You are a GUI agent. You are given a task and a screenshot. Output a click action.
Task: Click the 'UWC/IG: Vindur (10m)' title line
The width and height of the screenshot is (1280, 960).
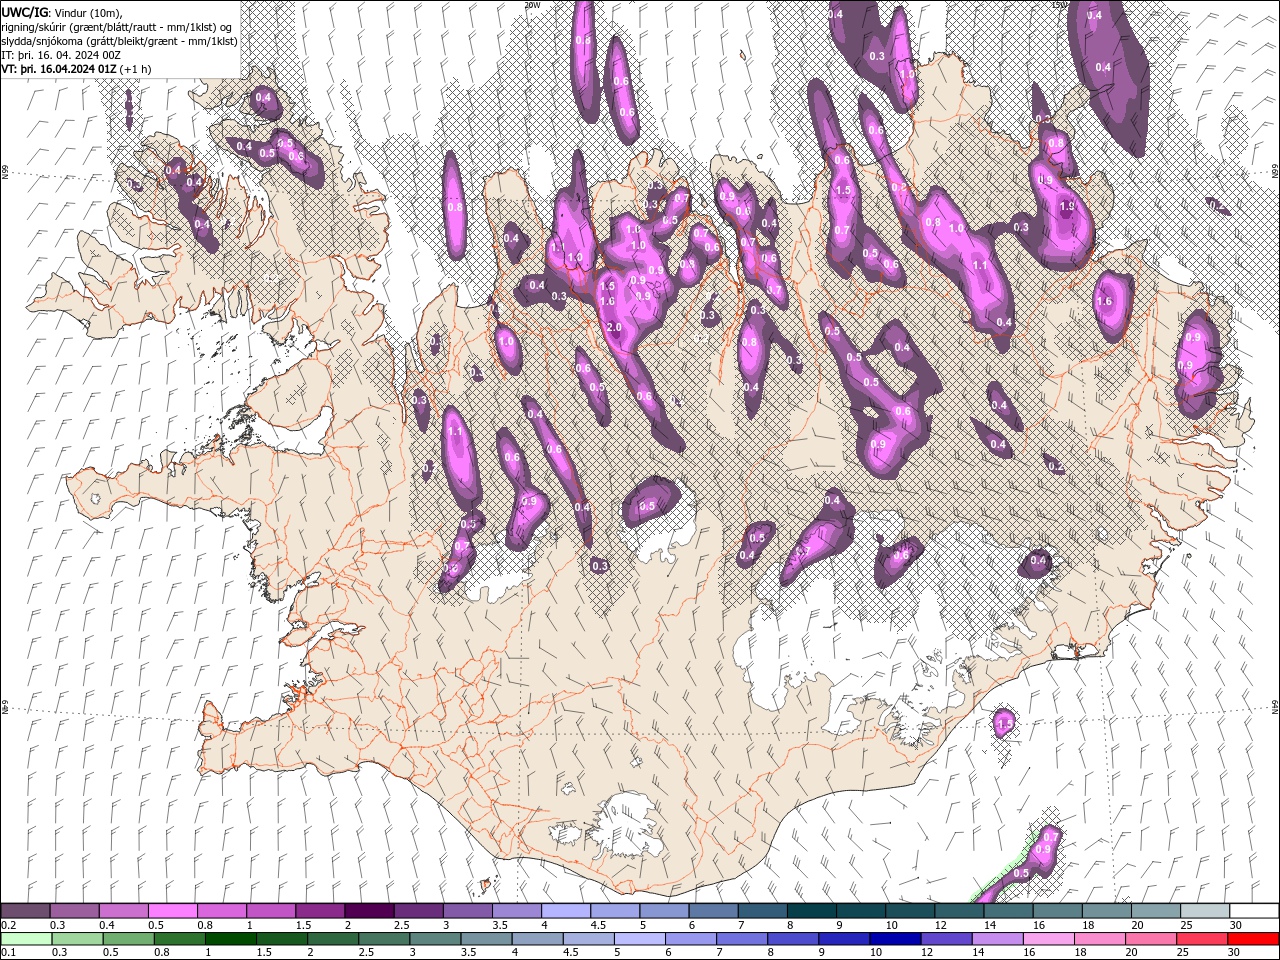click(x=62, y=13)
